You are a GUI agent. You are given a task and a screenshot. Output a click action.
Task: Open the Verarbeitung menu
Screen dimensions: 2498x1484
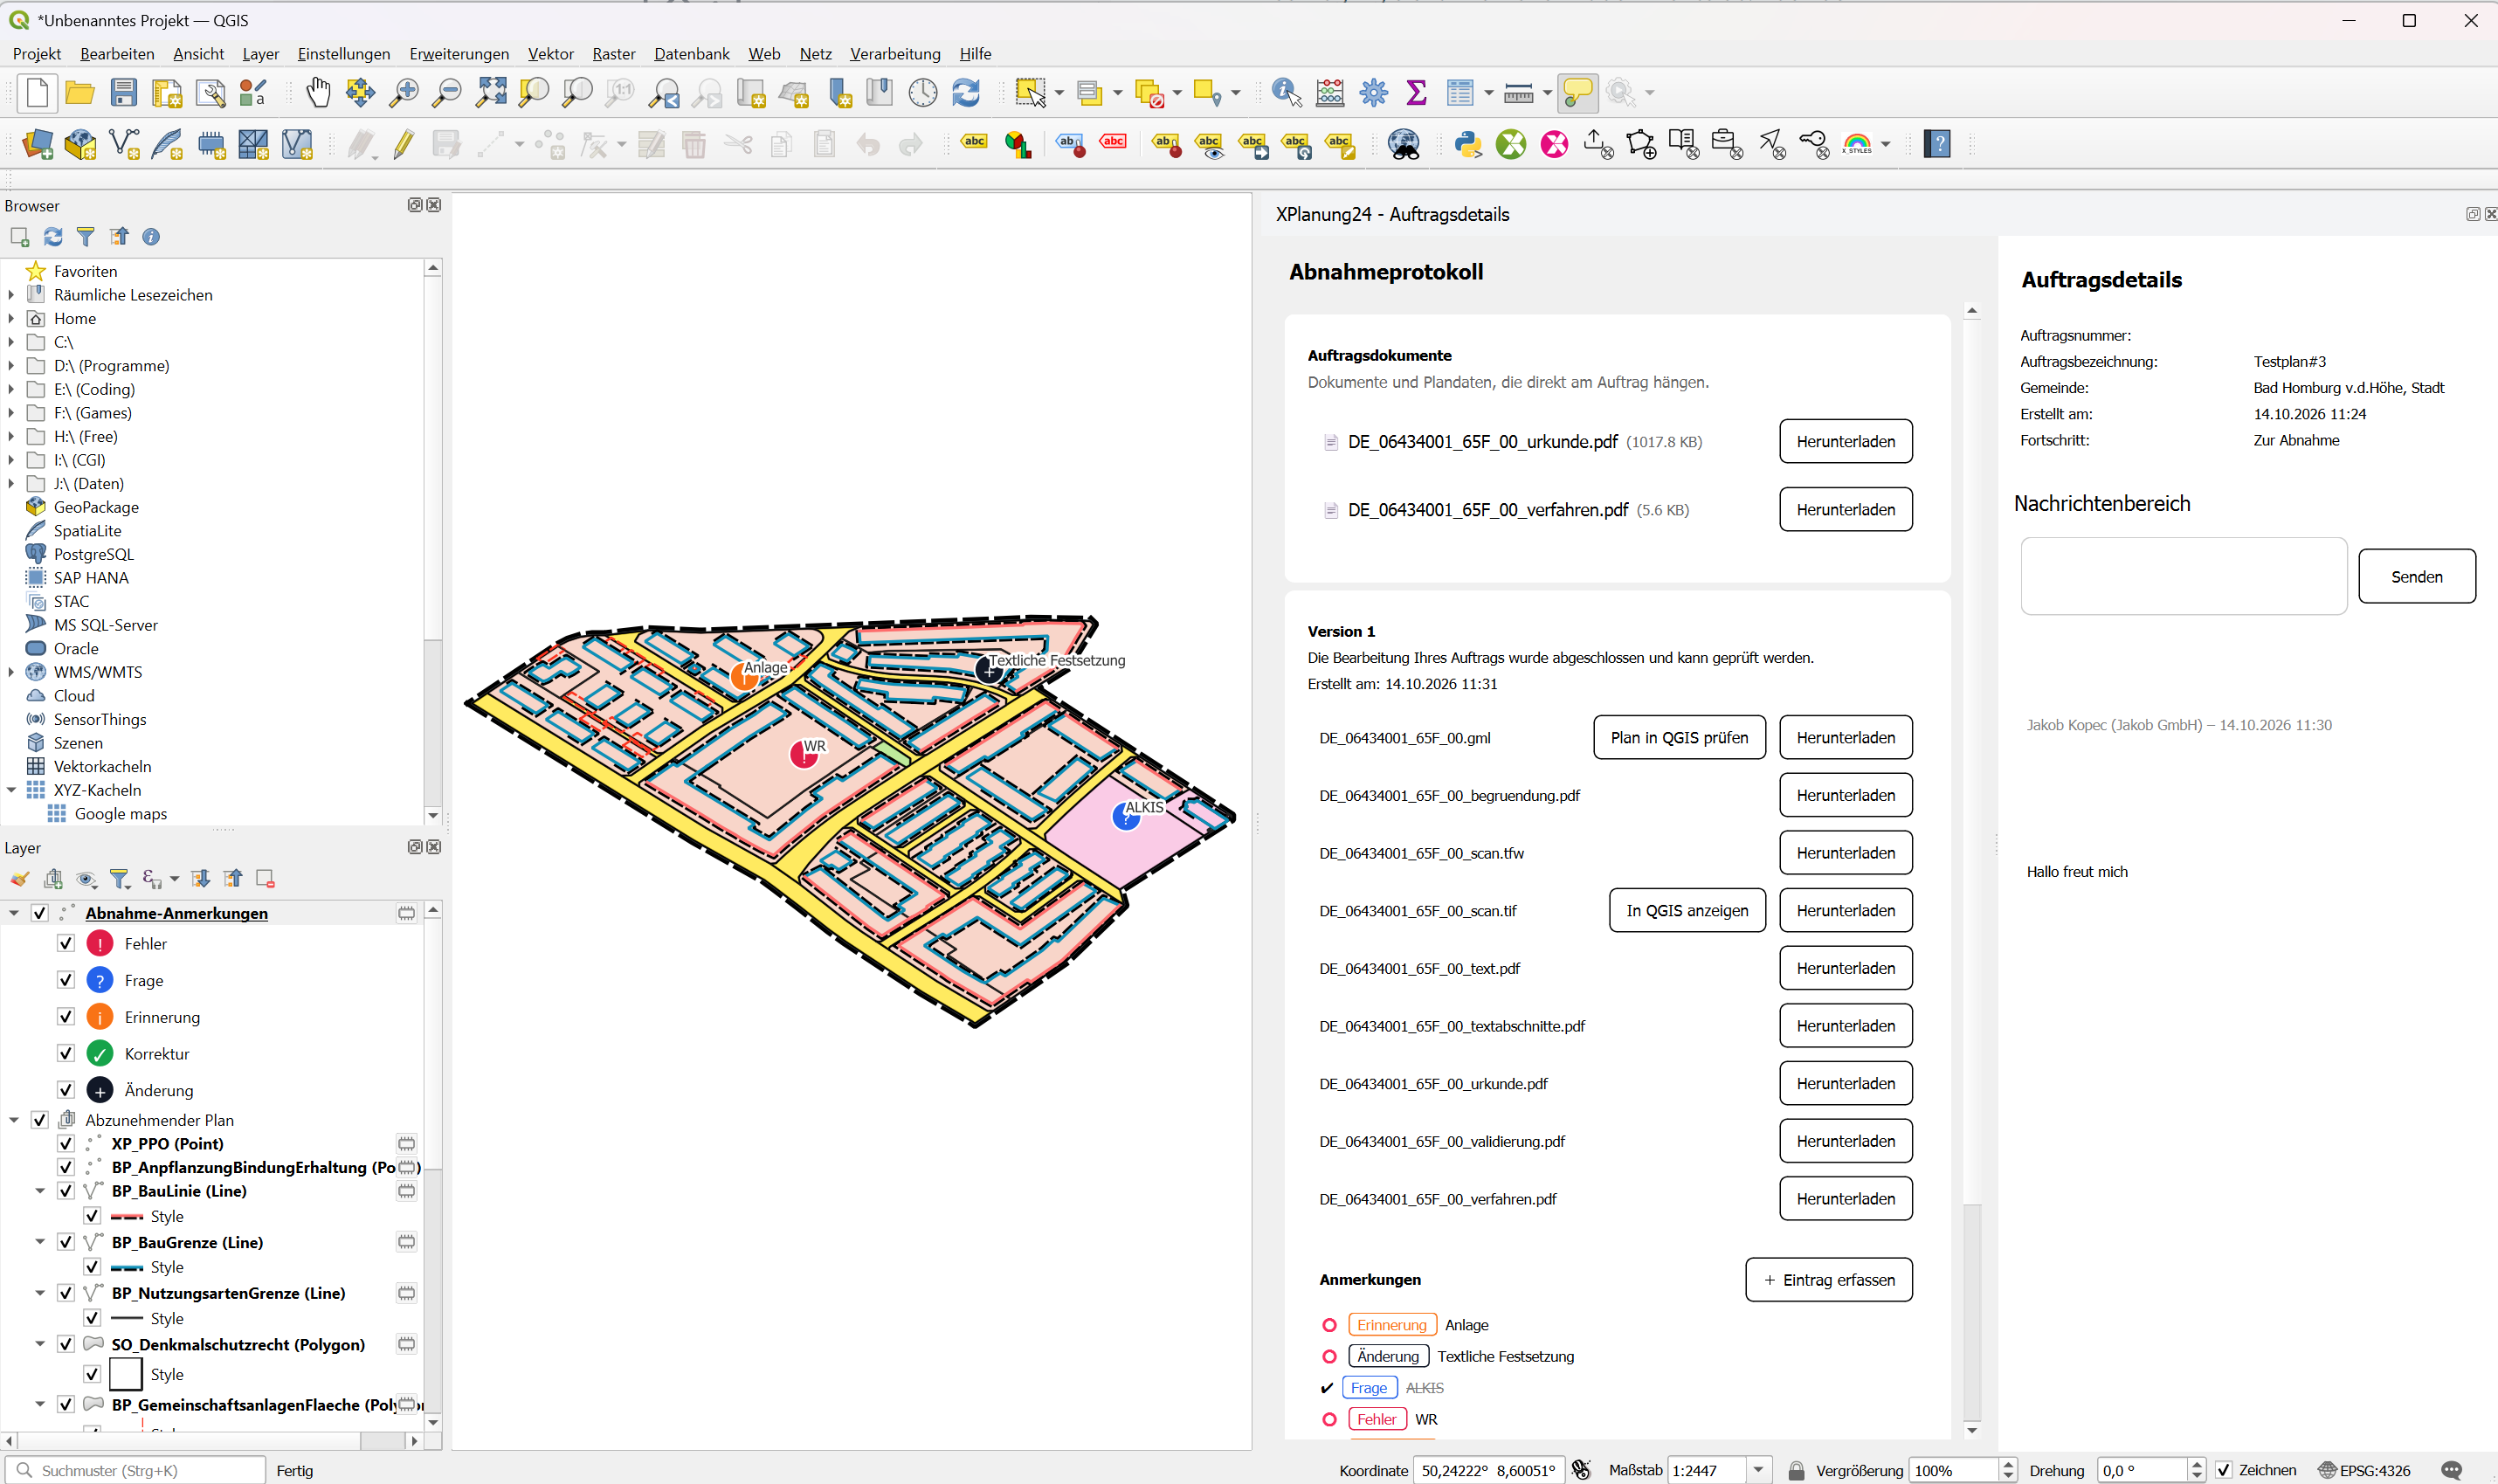tap(895, 54)
